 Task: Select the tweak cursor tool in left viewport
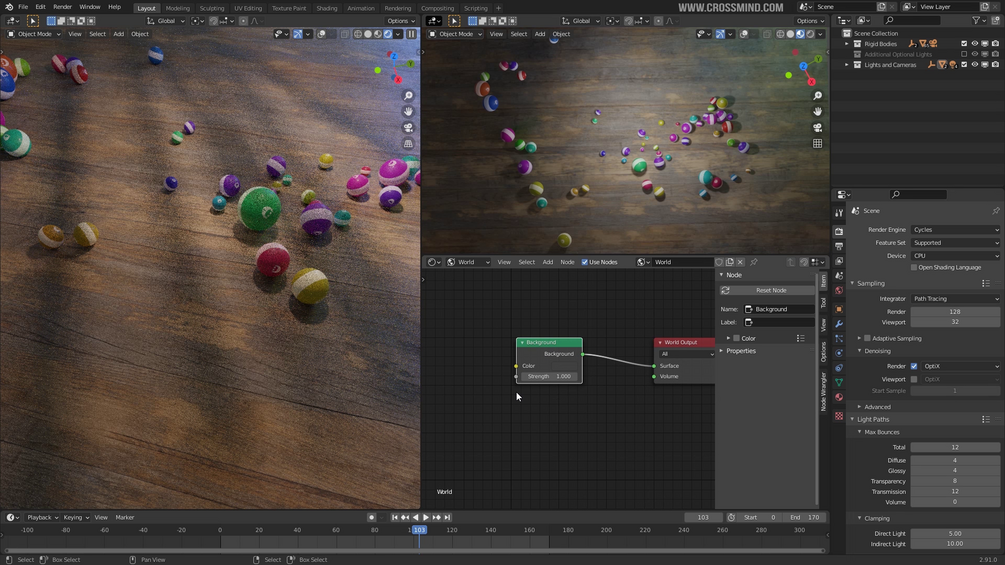pos(33,20)
